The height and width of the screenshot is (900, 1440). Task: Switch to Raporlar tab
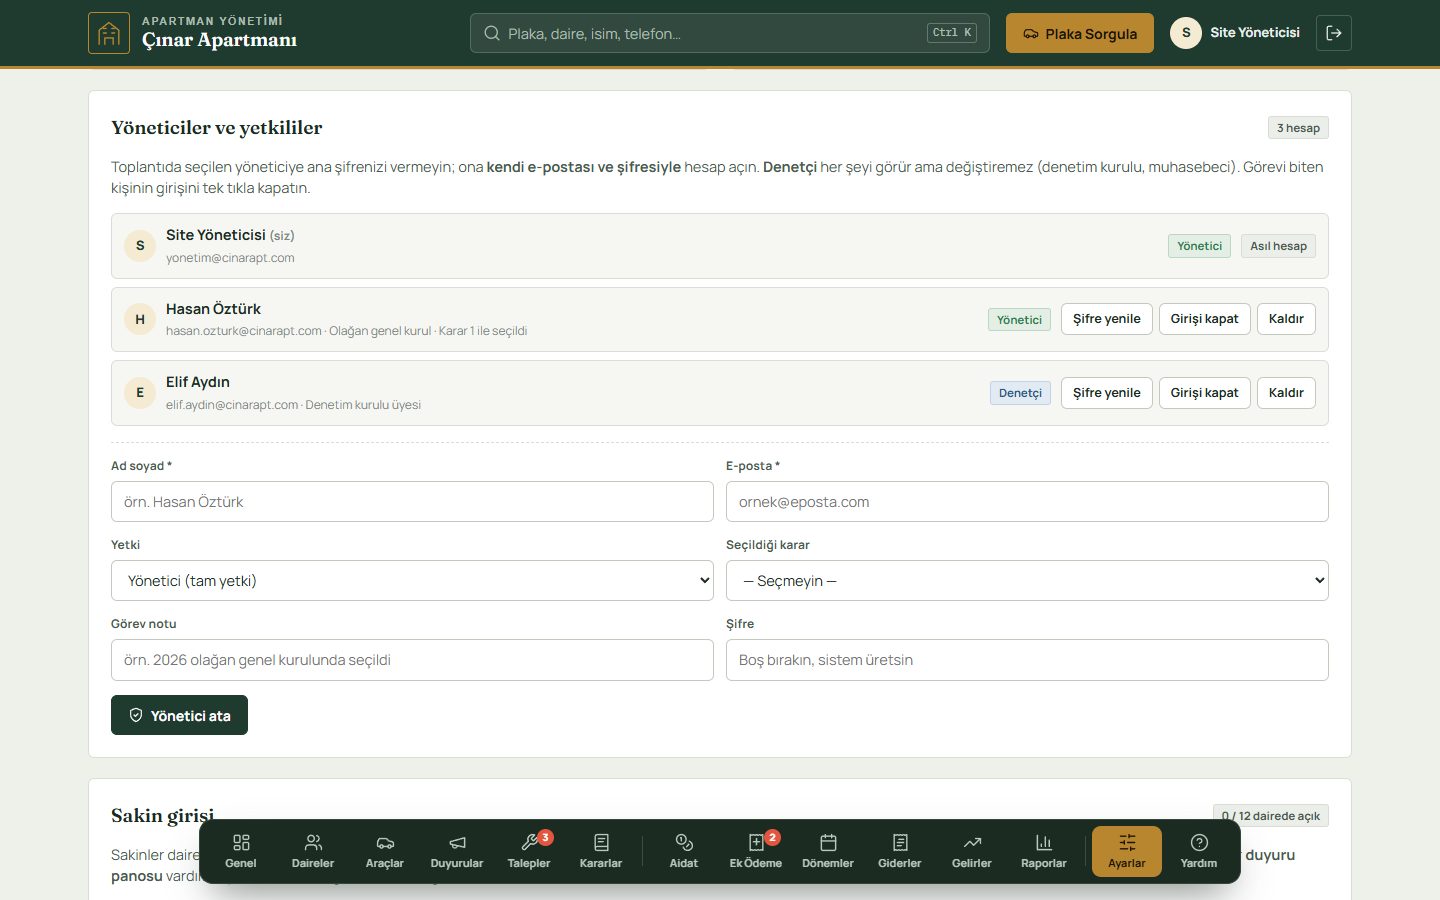1044,851
